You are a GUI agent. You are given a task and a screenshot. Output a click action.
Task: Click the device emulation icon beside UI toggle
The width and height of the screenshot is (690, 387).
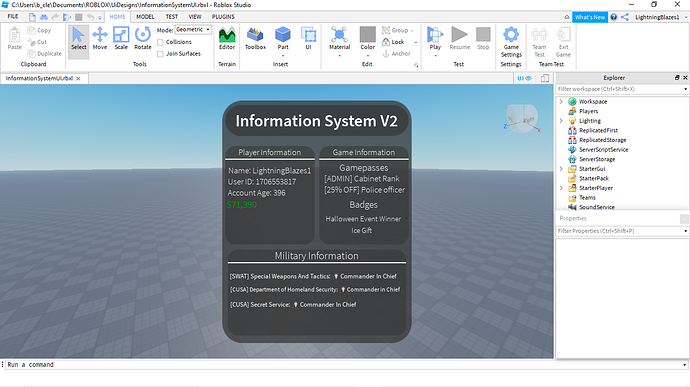(x=545, y=78)
